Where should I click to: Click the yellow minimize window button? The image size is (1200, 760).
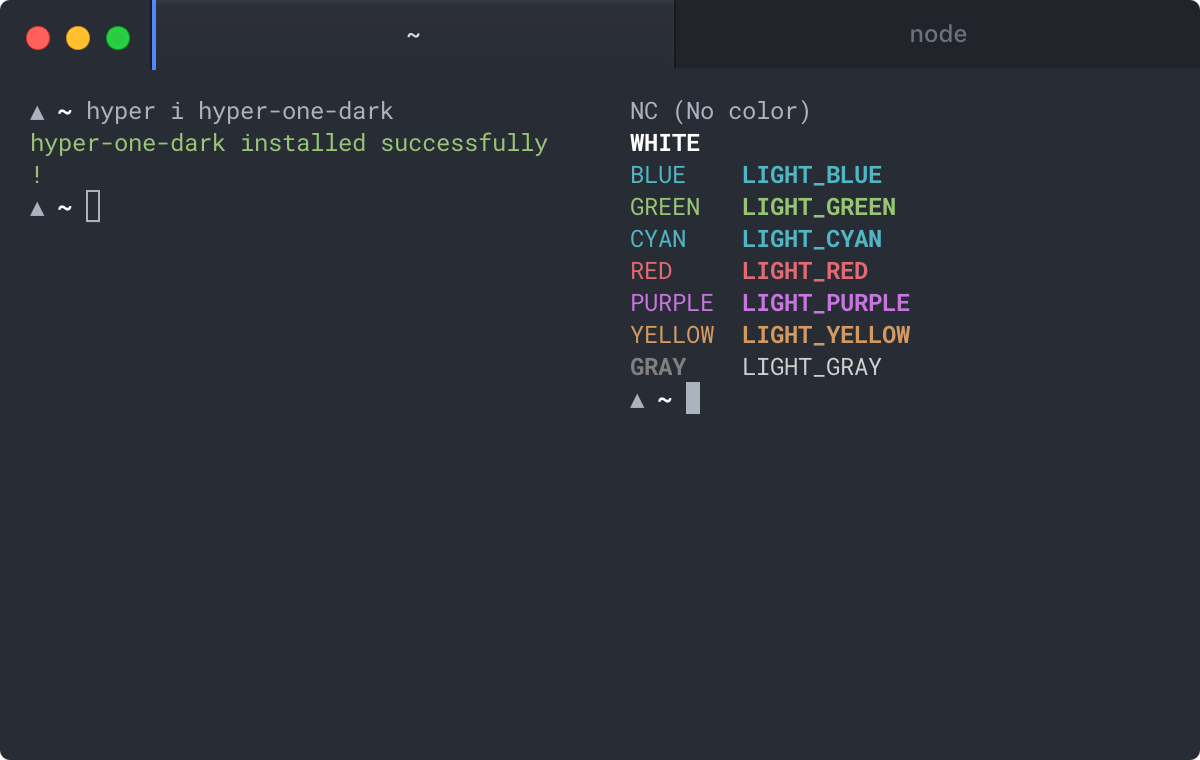(x=78, y=38)
